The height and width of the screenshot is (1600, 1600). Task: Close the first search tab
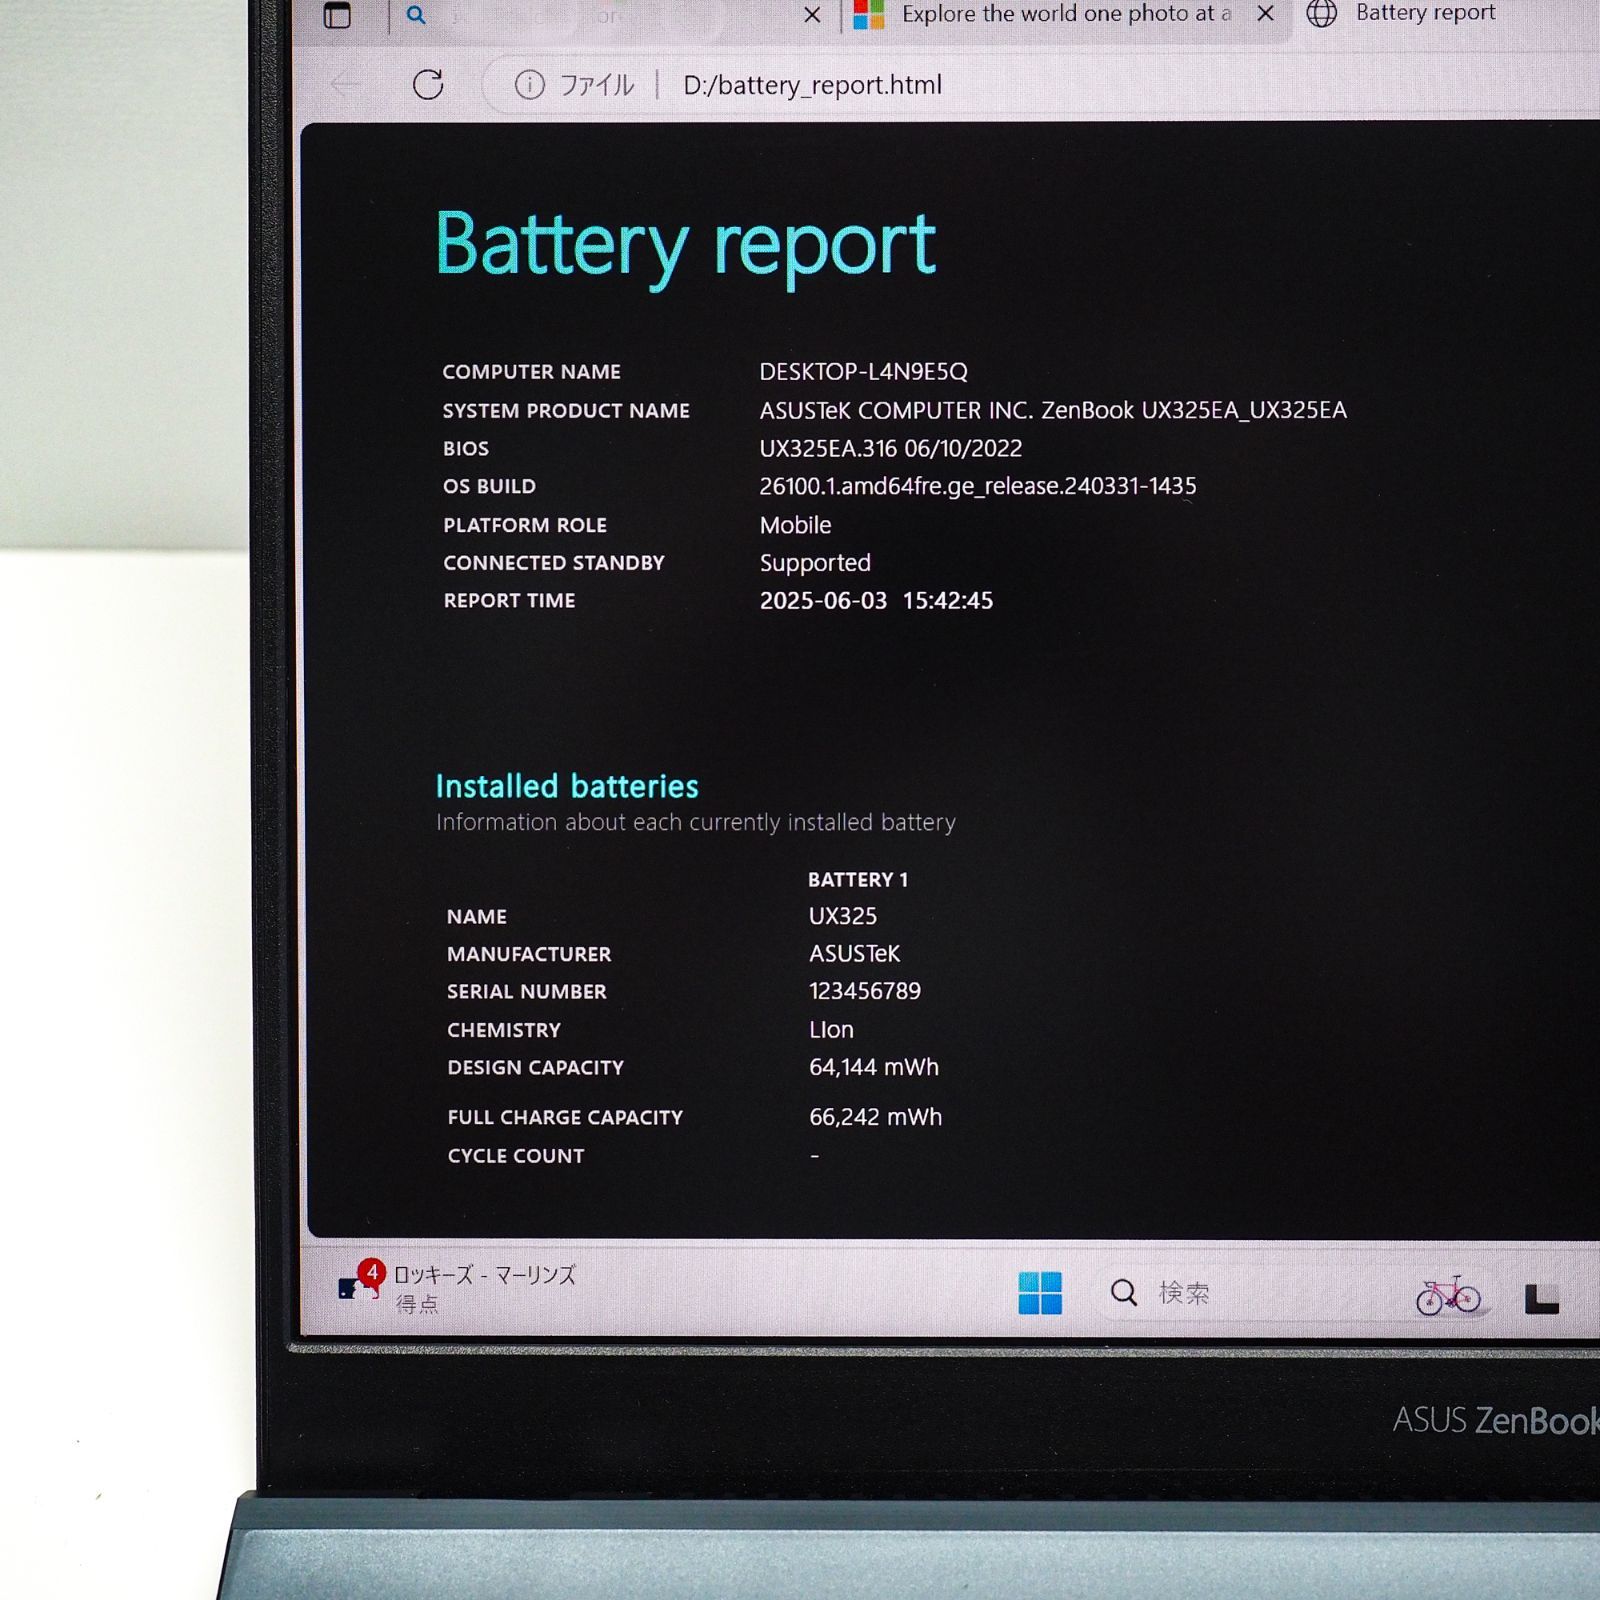[x=813, y=15]
